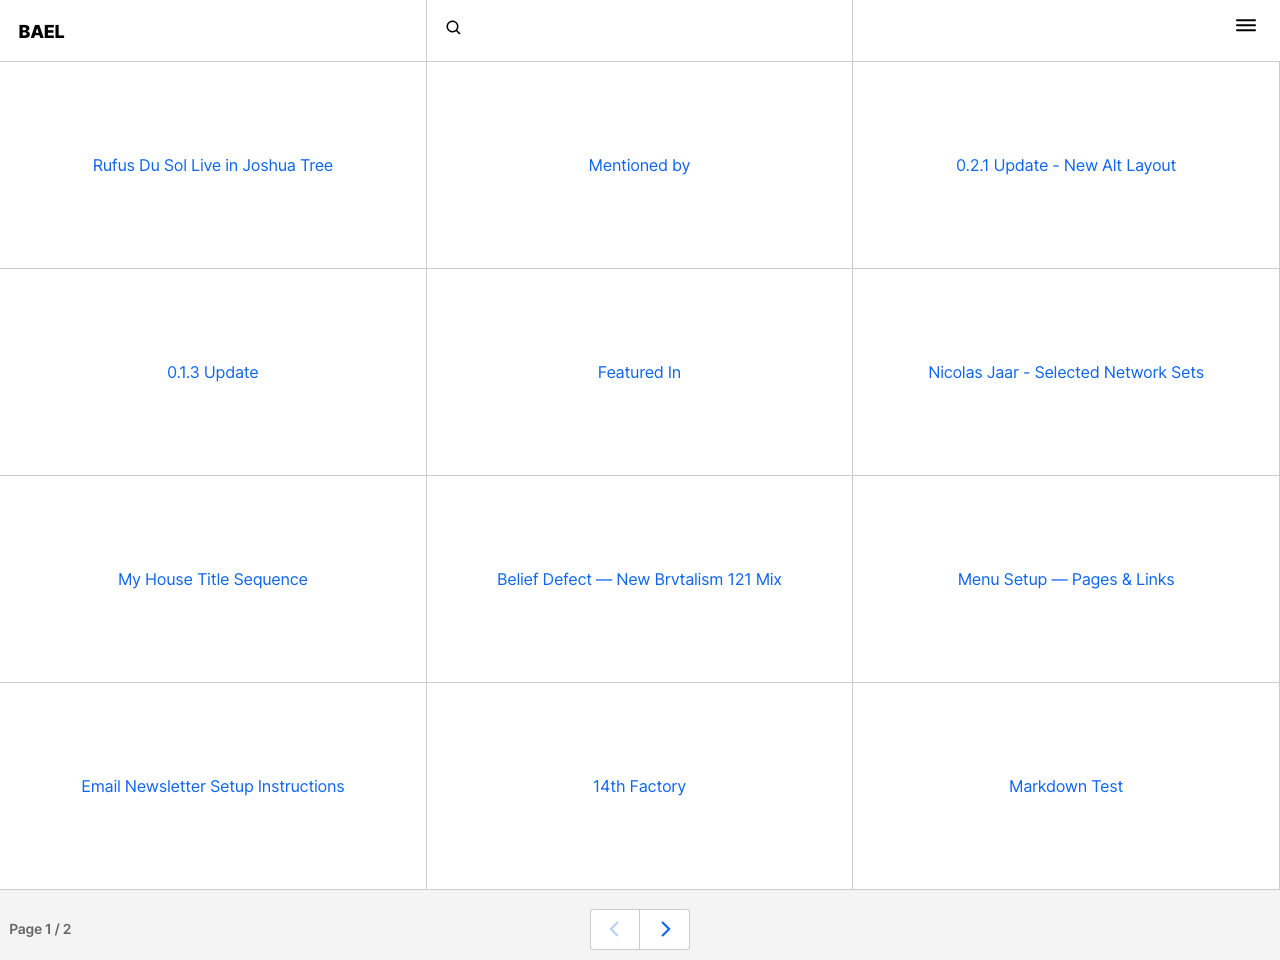Image resolution: width=1280 pixels, height=960 pixels.
Task: Open the Markdown Test post
Action: (1066, 786)
